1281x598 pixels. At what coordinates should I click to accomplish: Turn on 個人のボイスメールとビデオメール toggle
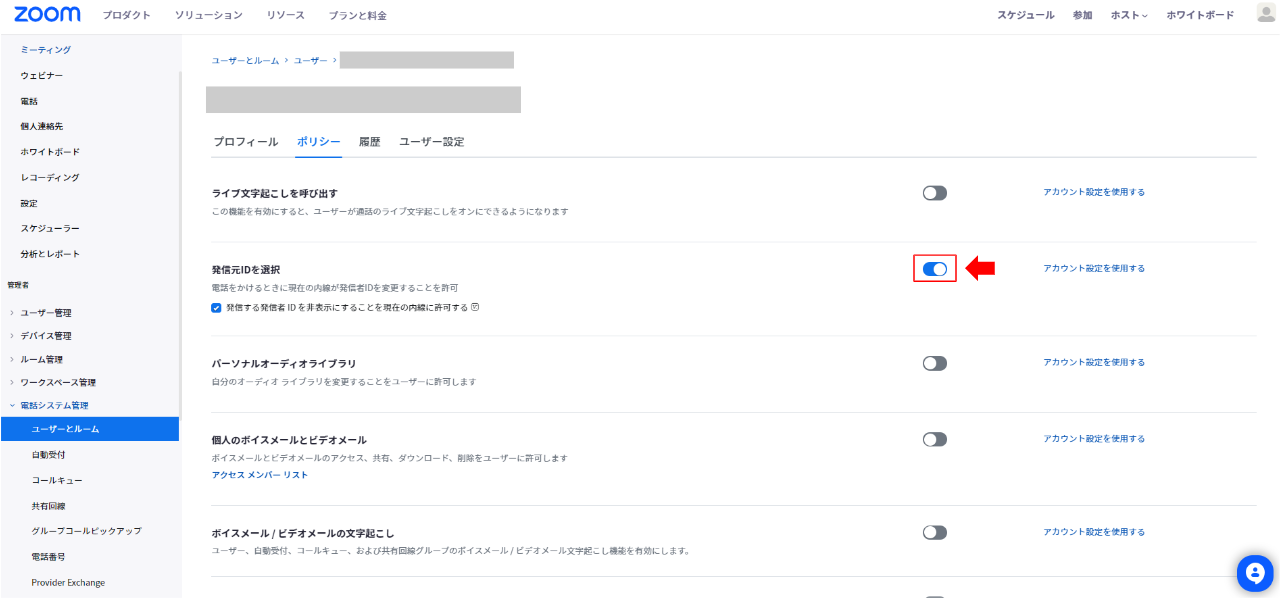click(934, 440)
